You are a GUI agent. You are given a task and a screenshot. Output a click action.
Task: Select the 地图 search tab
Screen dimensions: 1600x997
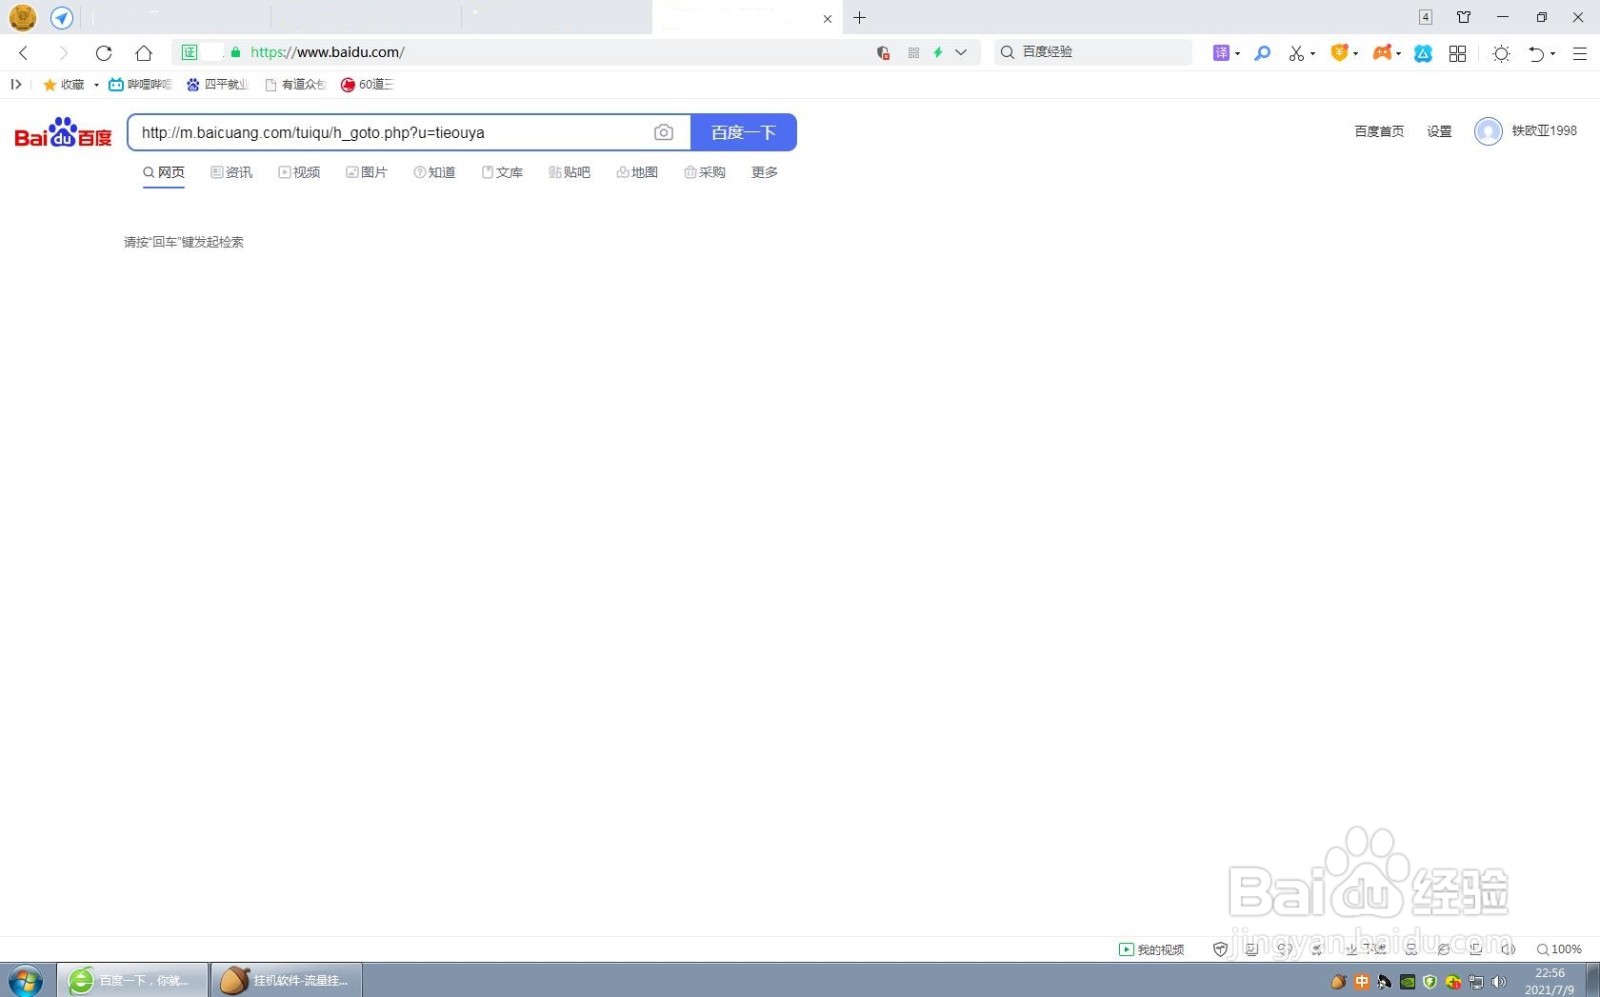pyautogui.click(x=637, y=172)
